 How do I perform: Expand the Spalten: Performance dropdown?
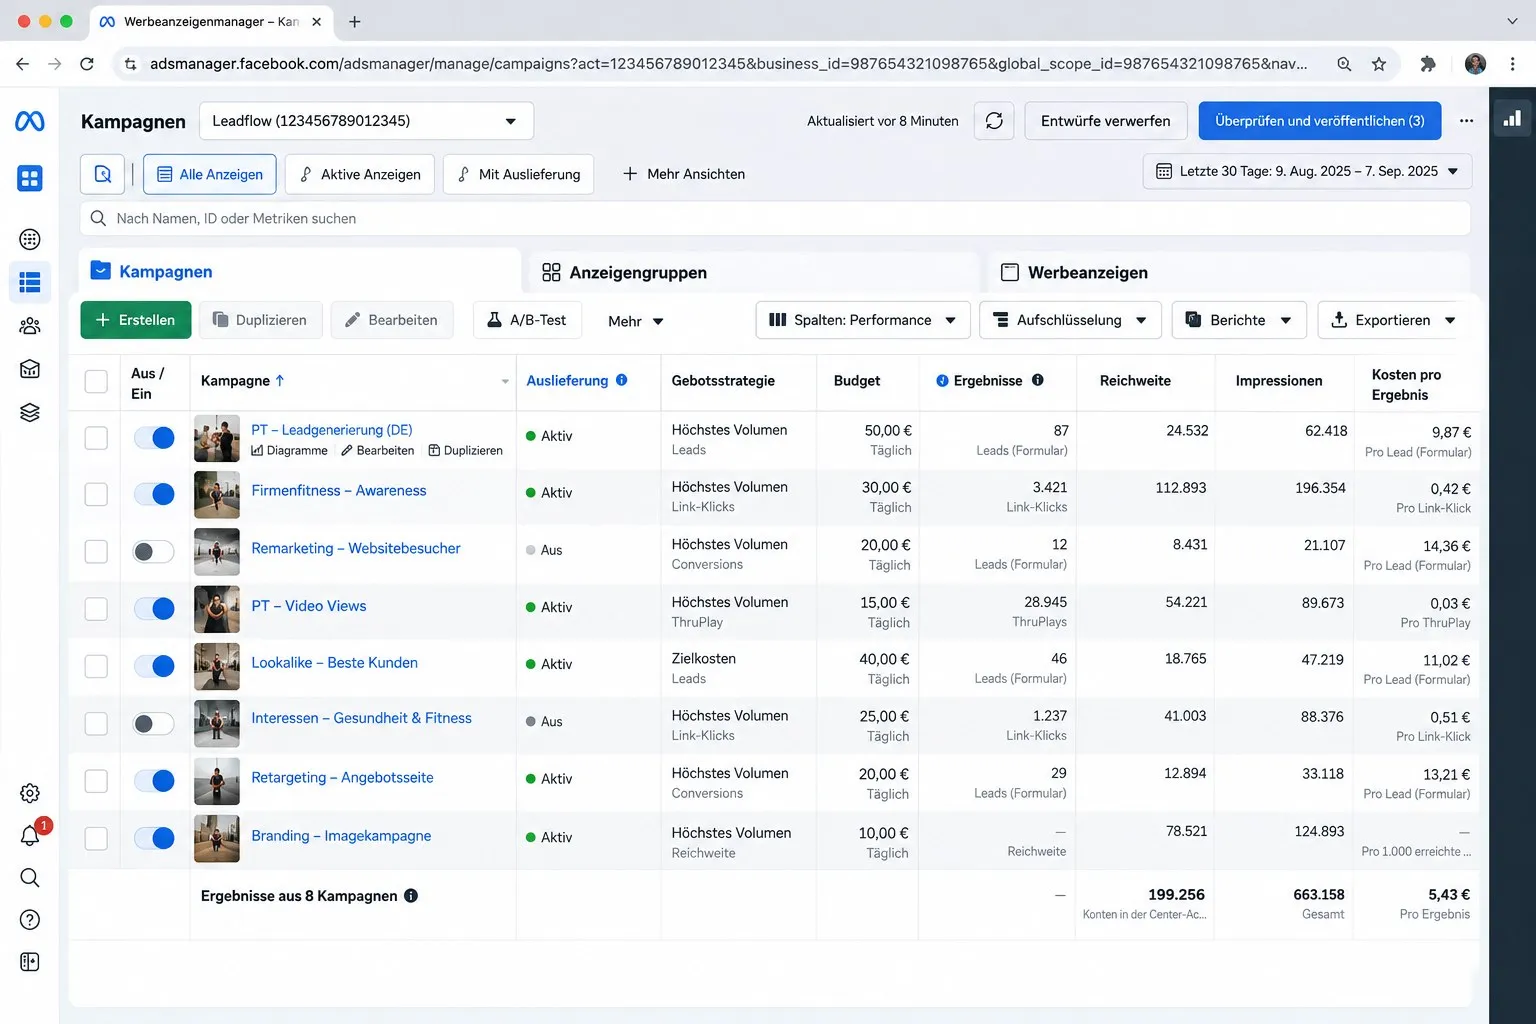863,320
